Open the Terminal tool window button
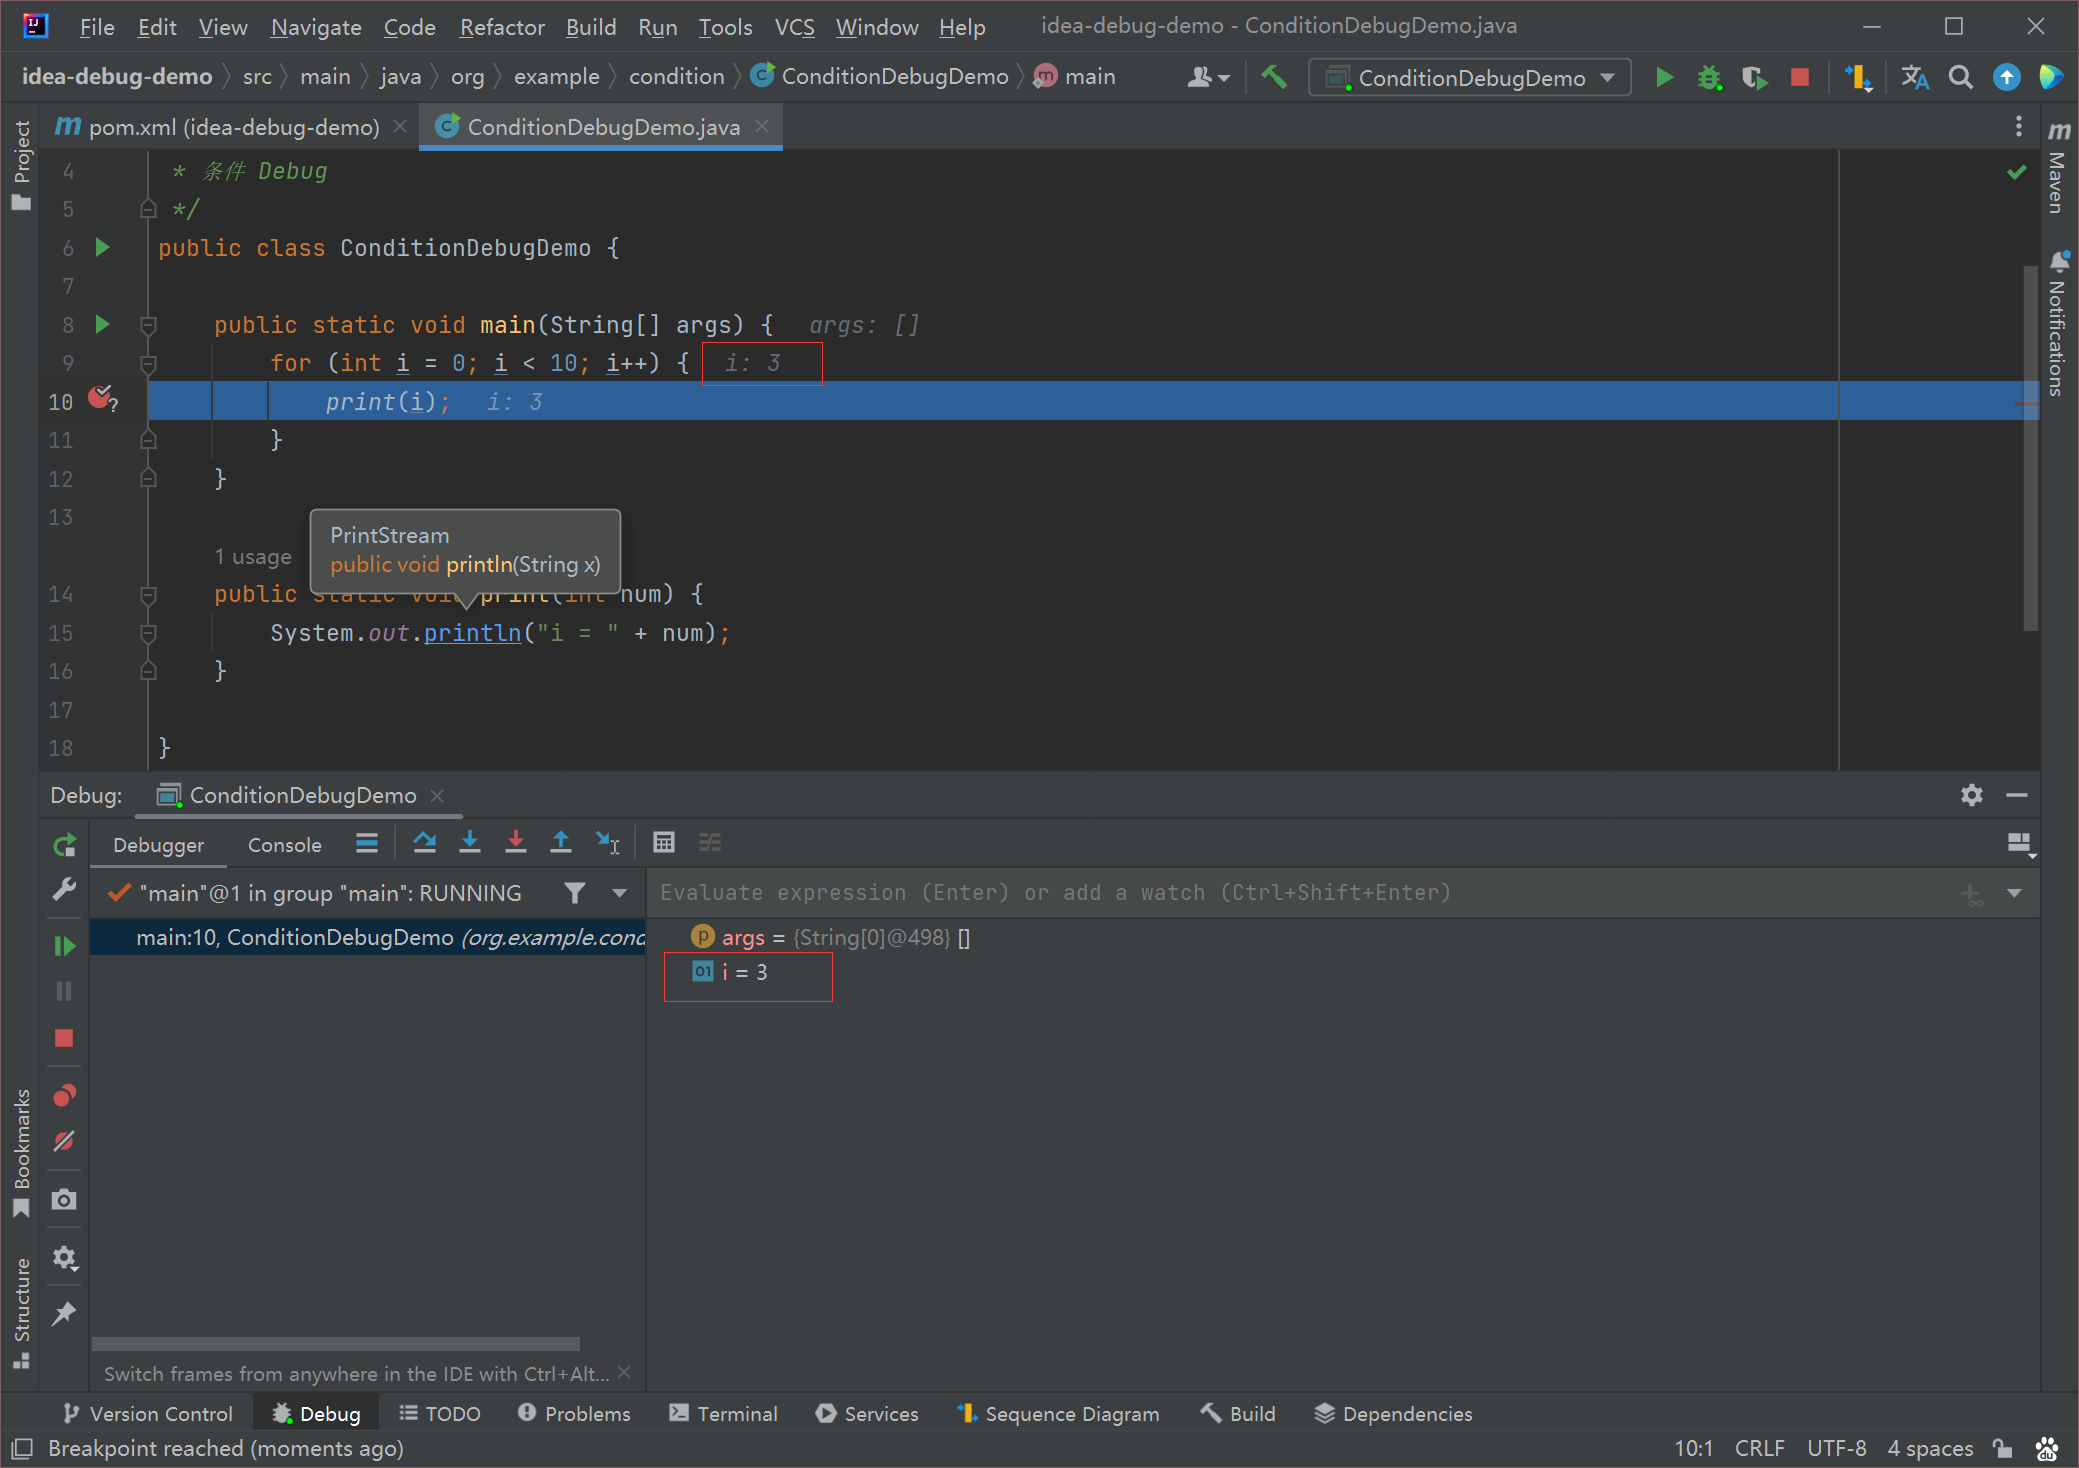 [x=724, y=1413]
